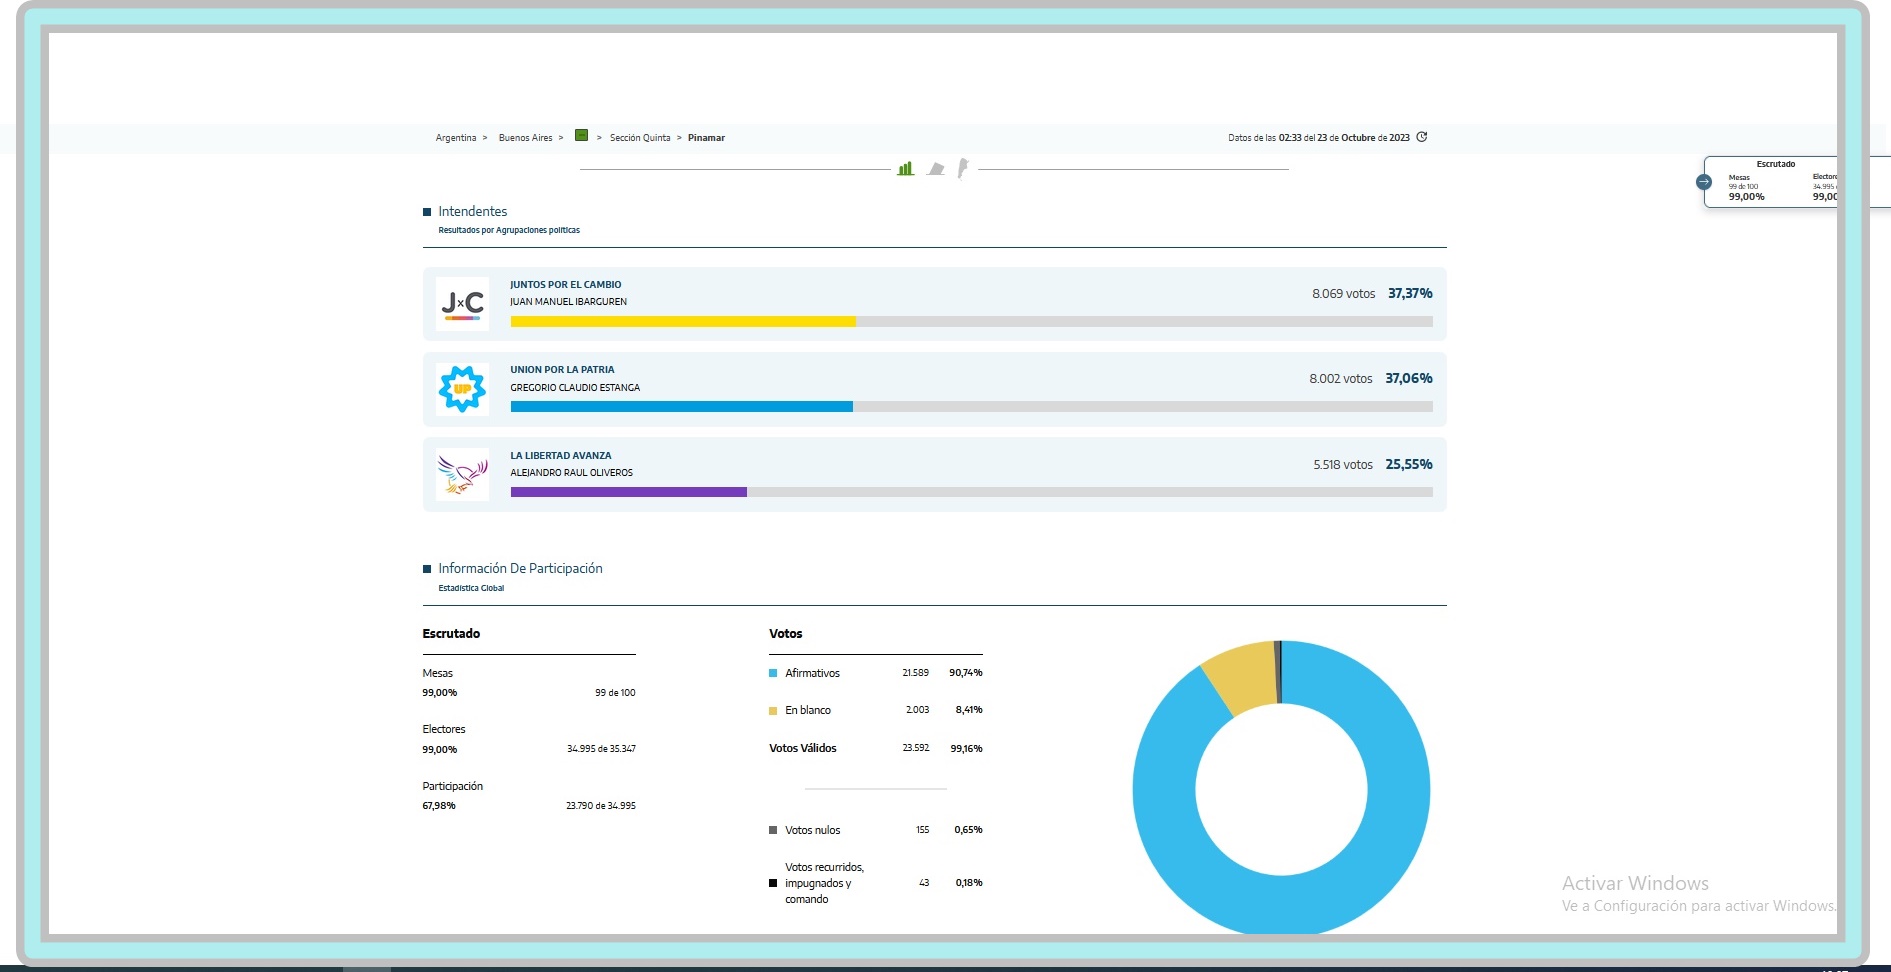
Task: Navigate to Buenos Aires breadcrumb
Action: point(526,138)
